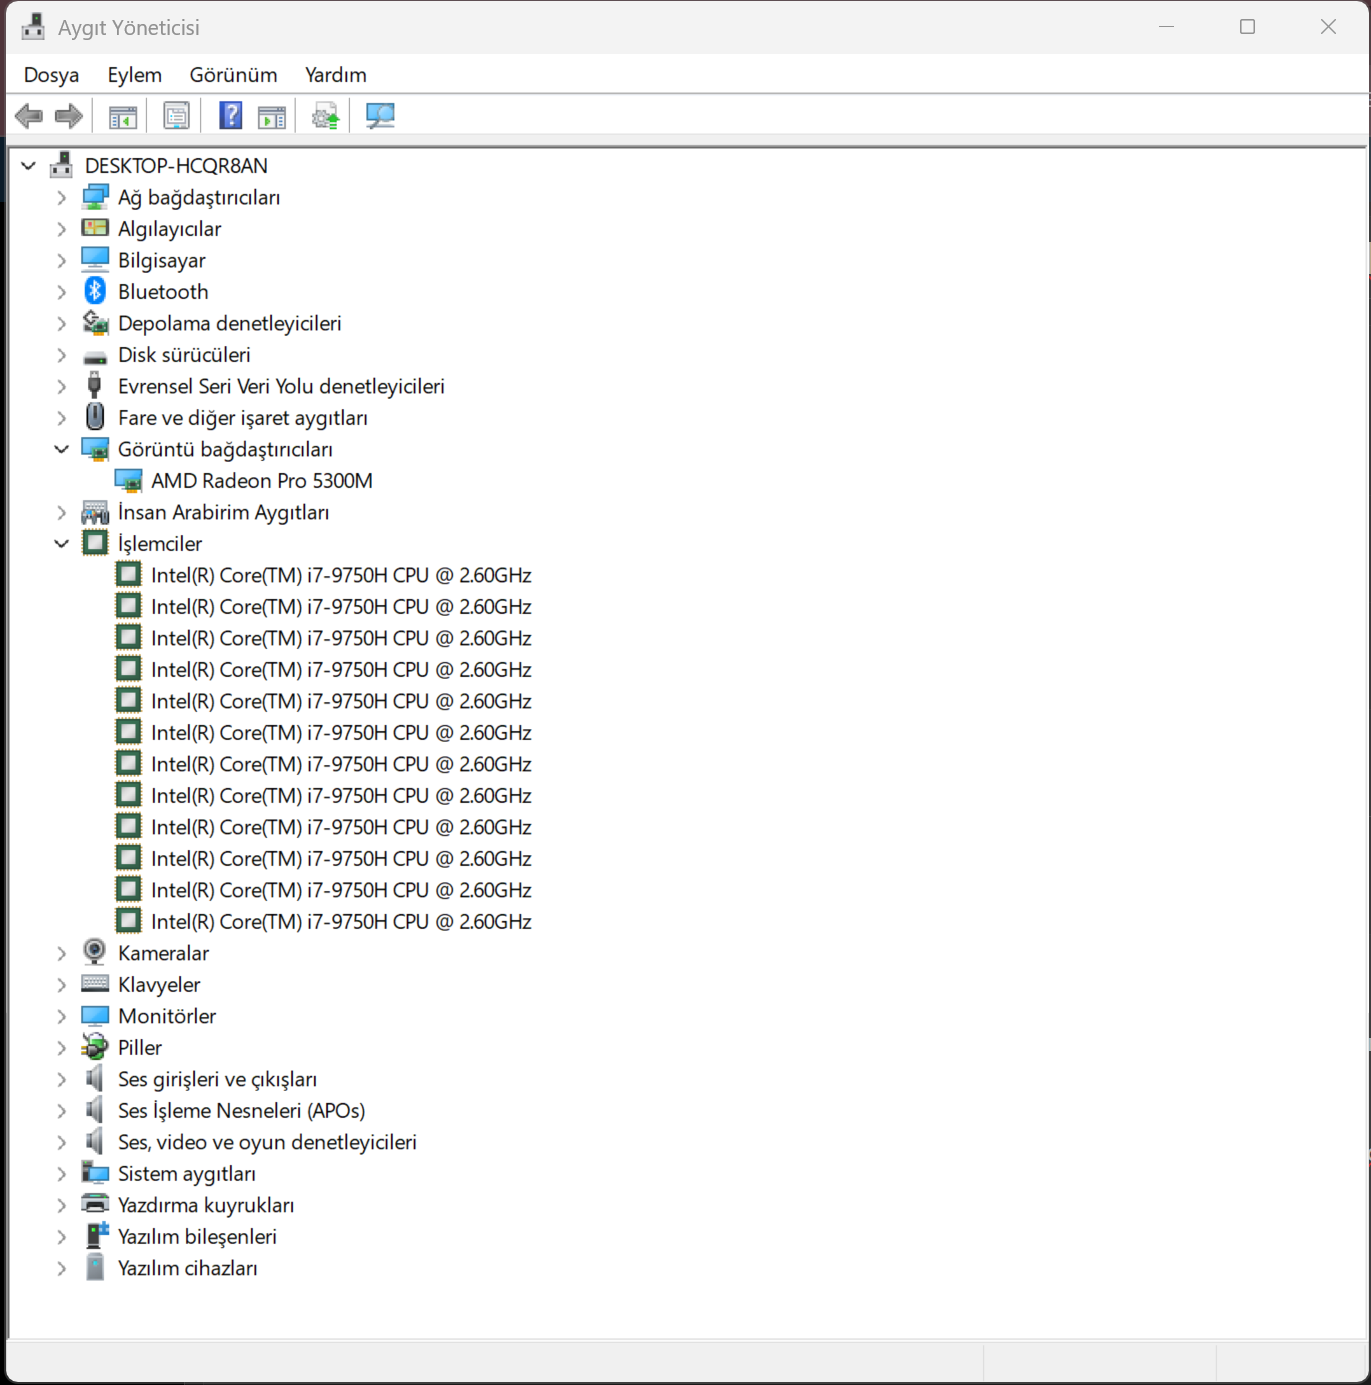The image size is (1371, 1385).
Task: Click the Yazılım bileşenleri puzzle icon
Action: point(96,1236)
